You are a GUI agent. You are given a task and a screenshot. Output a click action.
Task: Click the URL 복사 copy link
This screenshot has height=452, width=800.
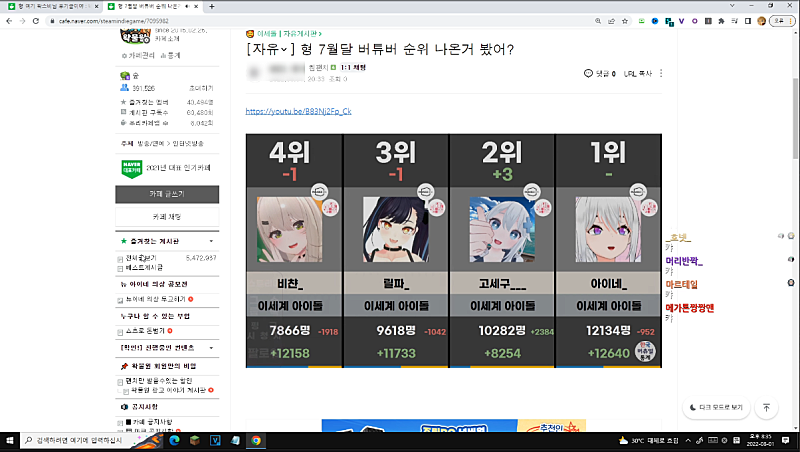(x=638, y=73)
